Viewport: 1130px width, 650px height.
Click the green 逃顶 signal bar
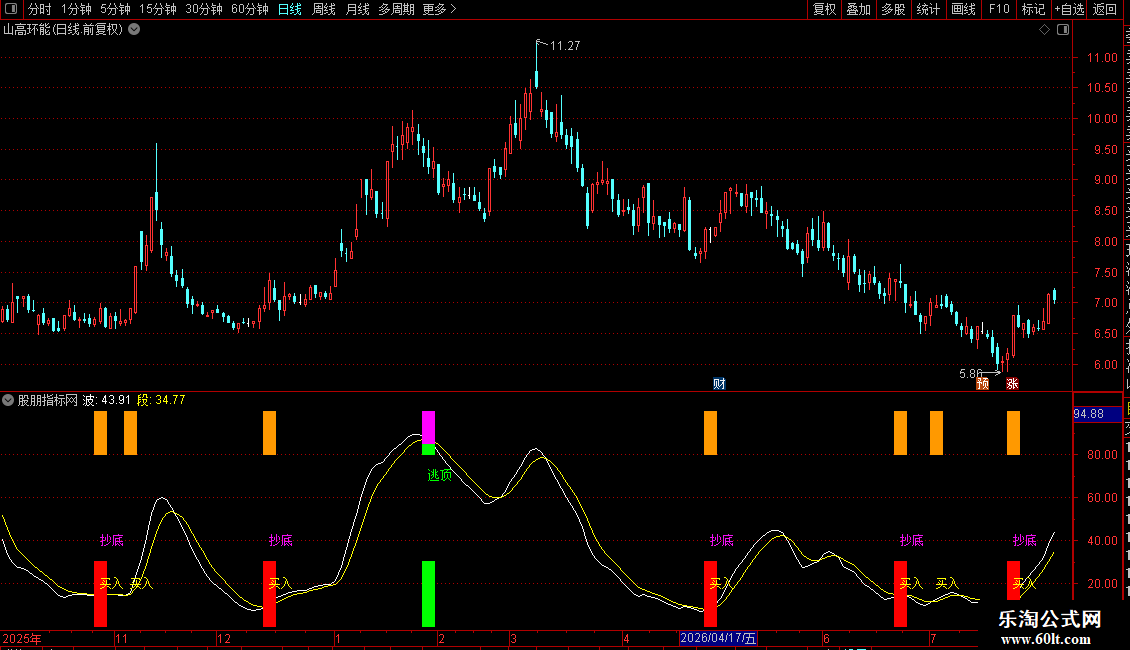[428, 594]
